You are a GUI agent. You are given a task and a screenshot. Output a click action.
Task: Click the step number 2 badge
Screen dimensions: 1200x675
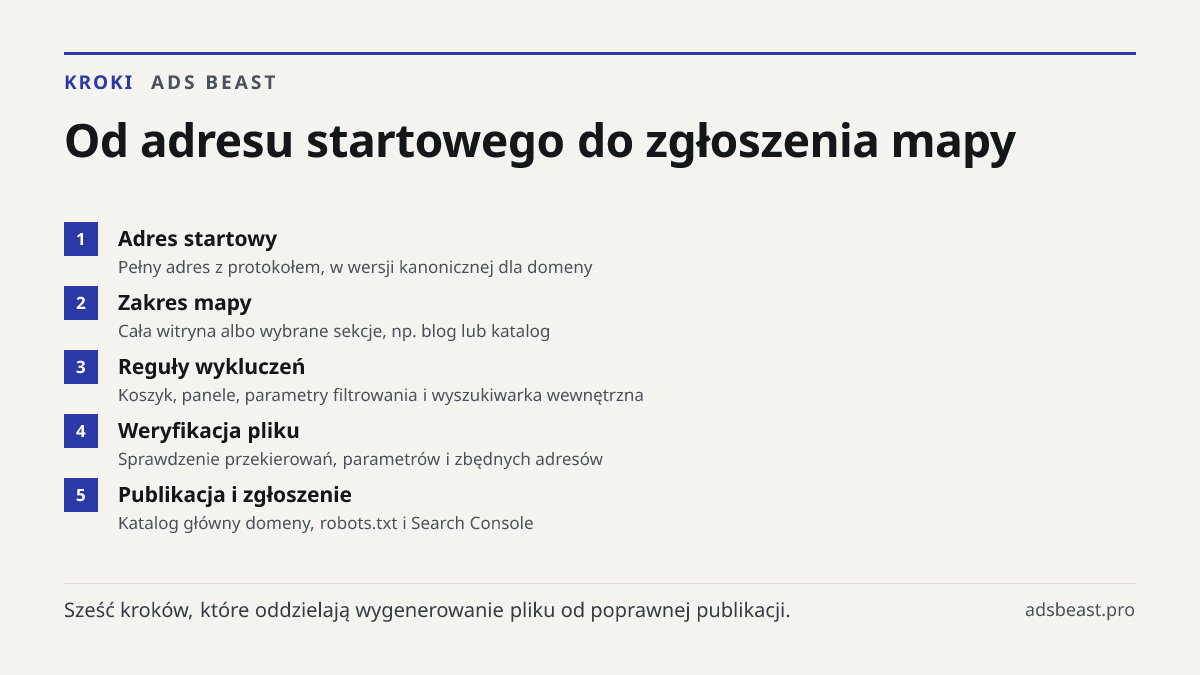point(81,303)
